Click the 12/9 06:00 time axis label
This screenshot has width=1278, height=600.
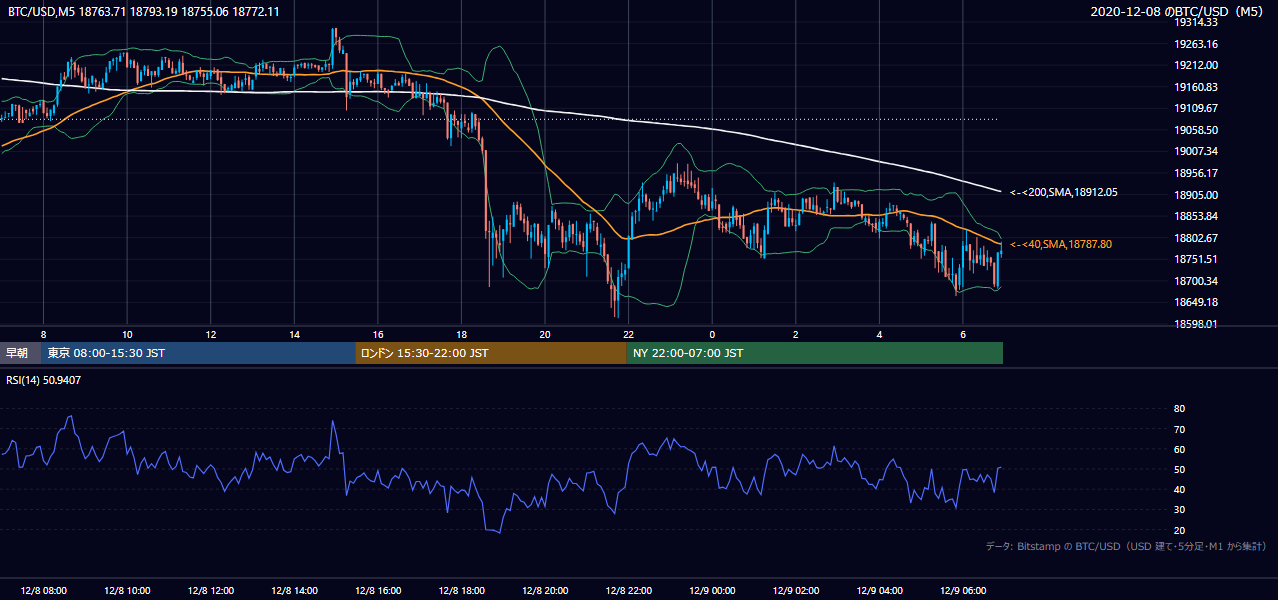click(x=963, y=590)
